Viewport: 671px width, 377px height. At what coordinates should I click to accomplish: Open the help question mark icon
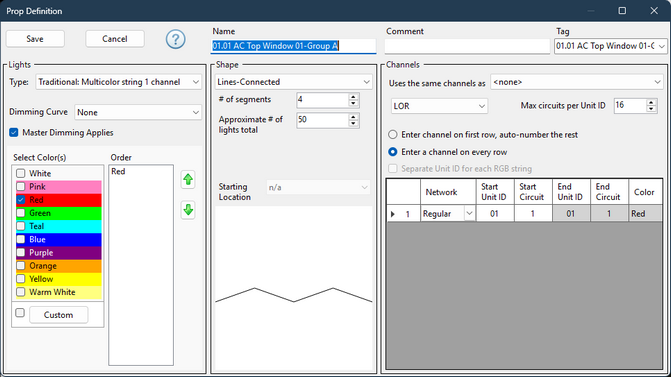pos(175,39)
